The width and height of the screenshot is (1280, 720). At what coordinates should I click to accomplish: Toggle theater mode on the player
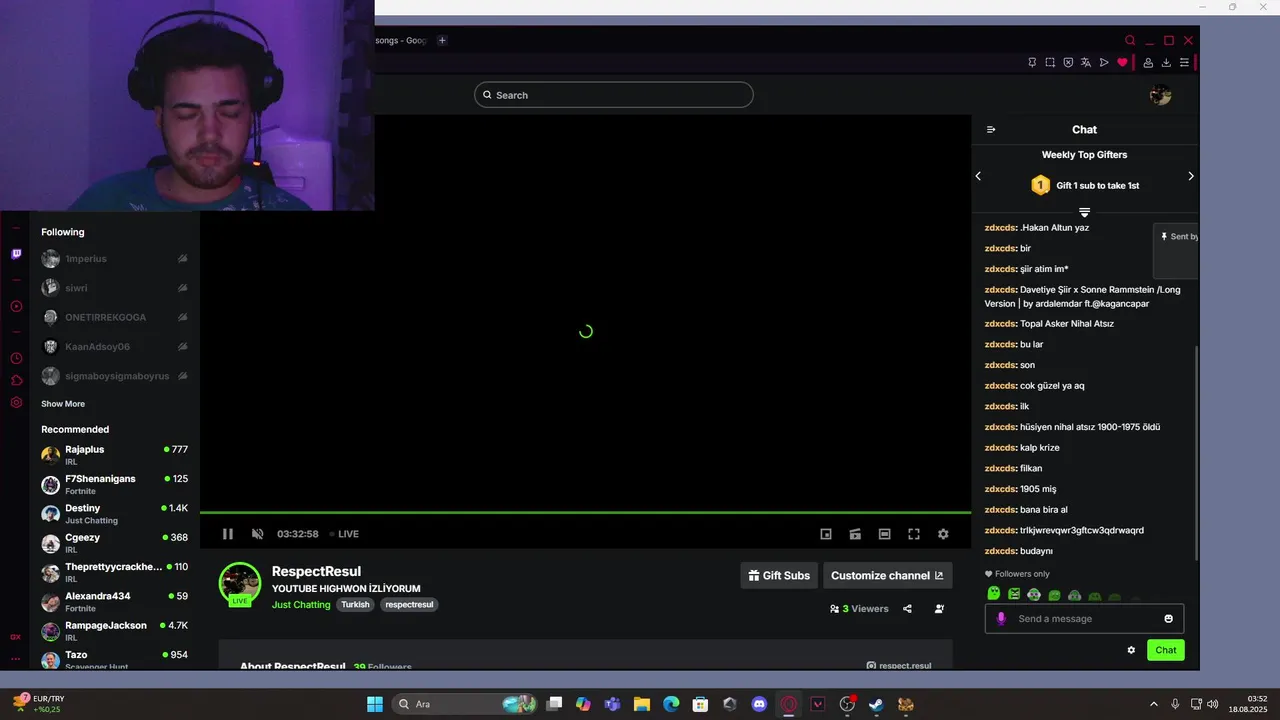coord(884,534)
